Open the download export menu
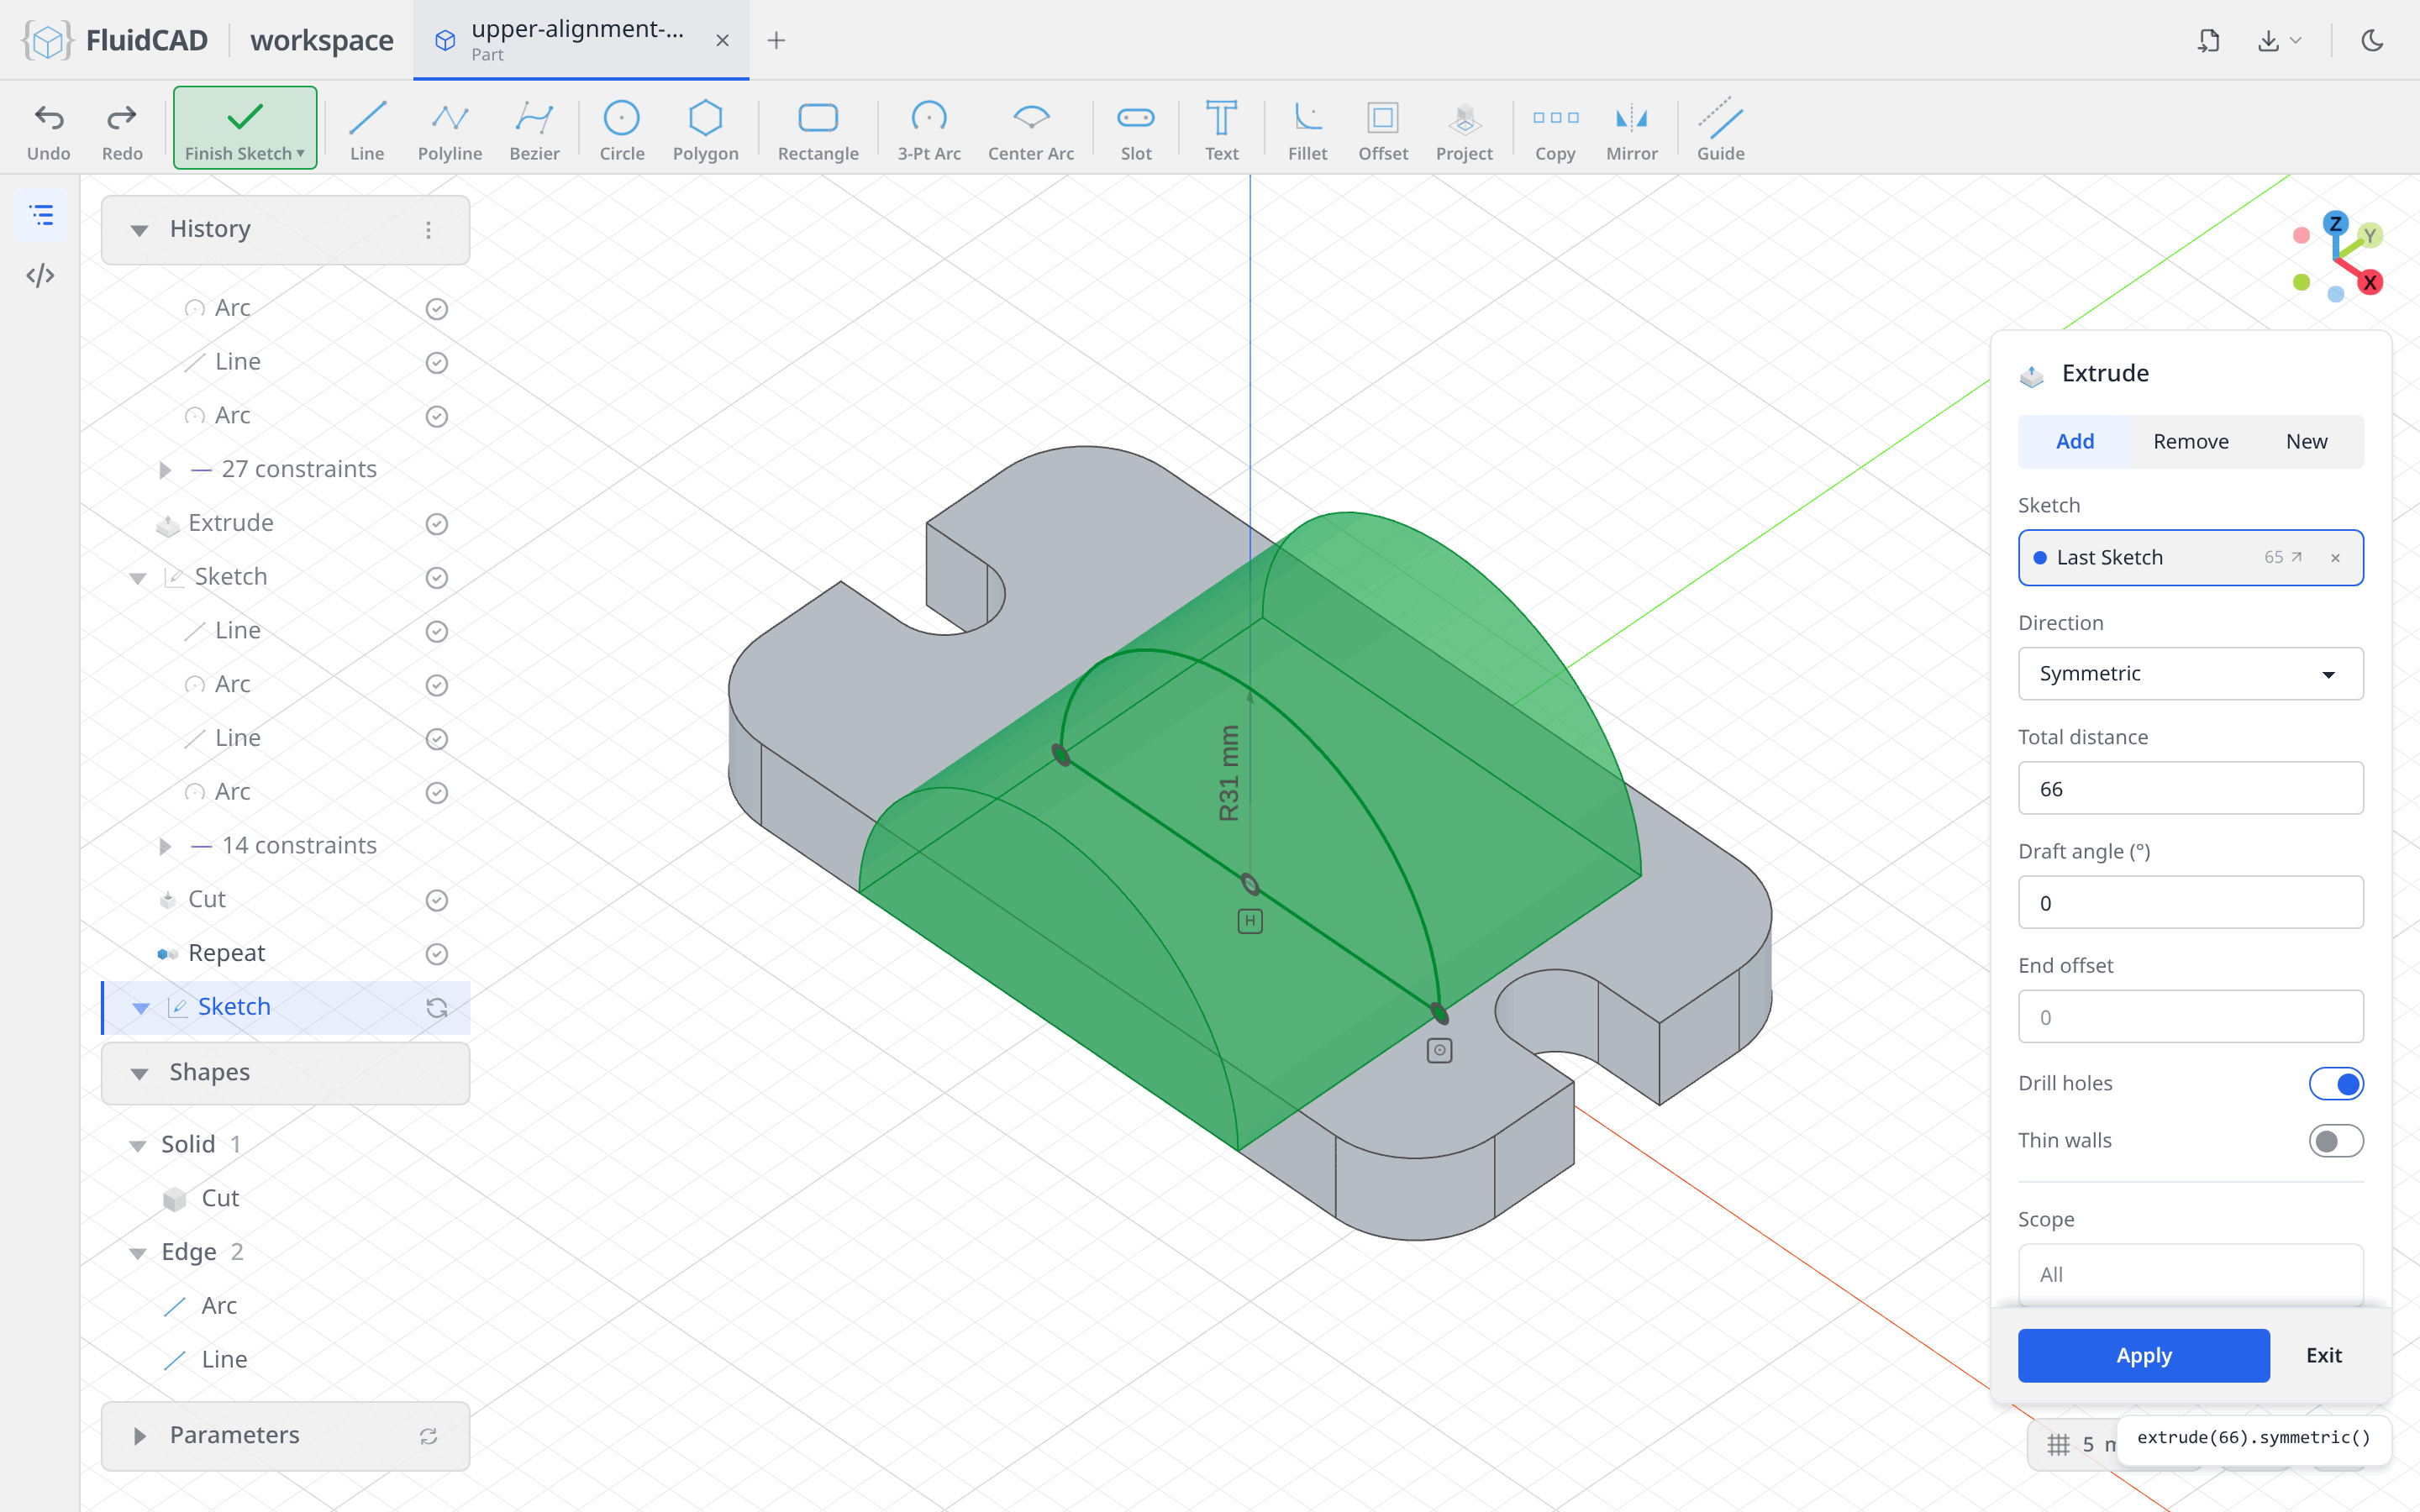This screenshot has width=2420, height=1512. [x=2279, y=40]
